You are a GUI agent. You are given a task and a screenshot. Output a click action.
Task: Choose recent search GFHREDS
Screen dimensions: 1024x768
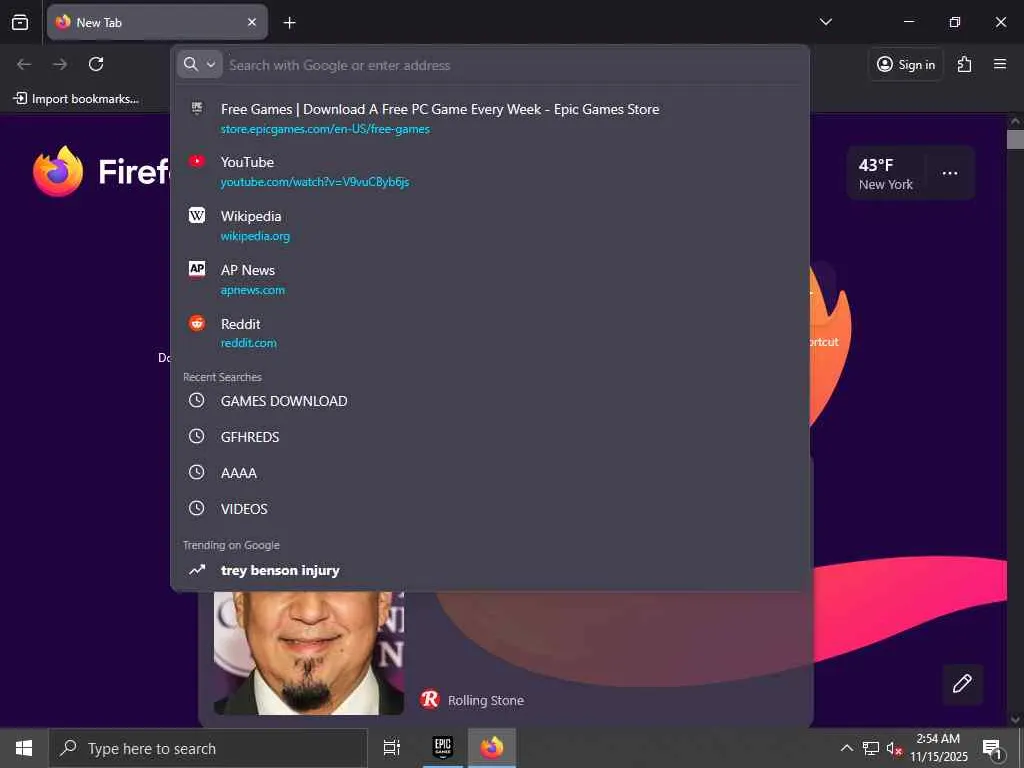point(490,437)
